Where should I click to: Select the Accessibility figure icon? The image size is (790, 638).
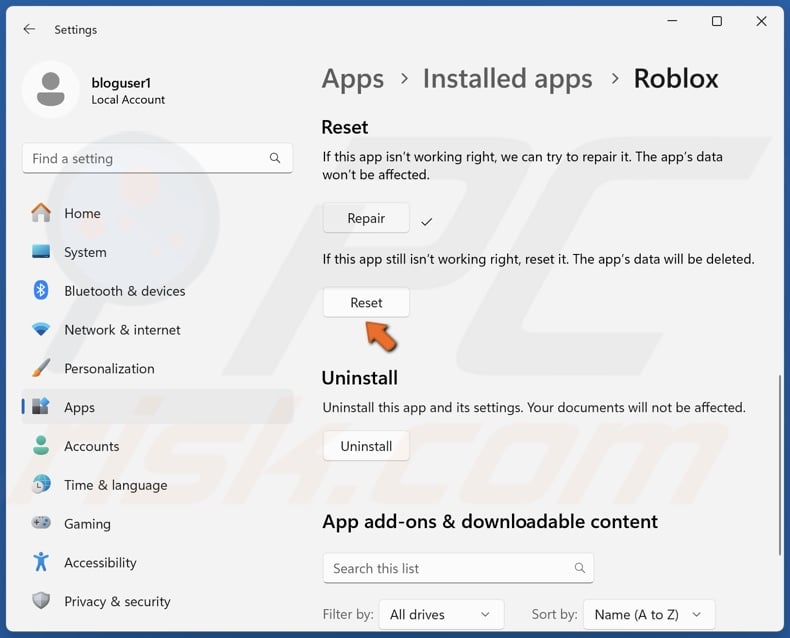pos(41,562)
